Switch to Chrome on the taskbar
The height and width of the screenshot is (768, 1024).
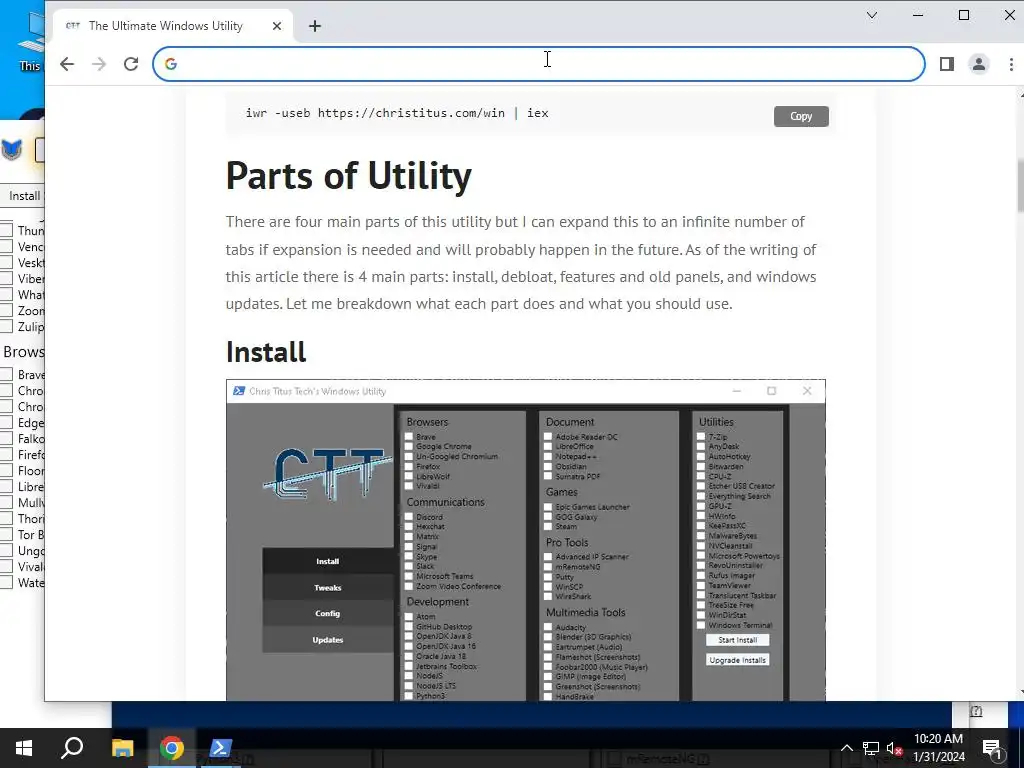pyautogui.click(x=172, y=748)
